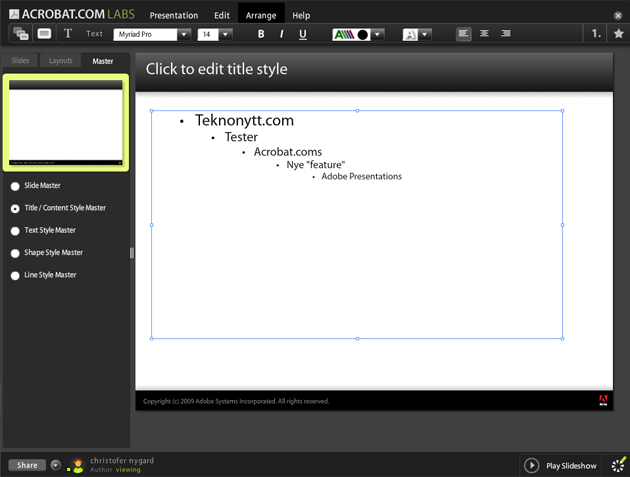Click the Acrobat.com Labs logo
630x477 pixels.
[72, 14]
